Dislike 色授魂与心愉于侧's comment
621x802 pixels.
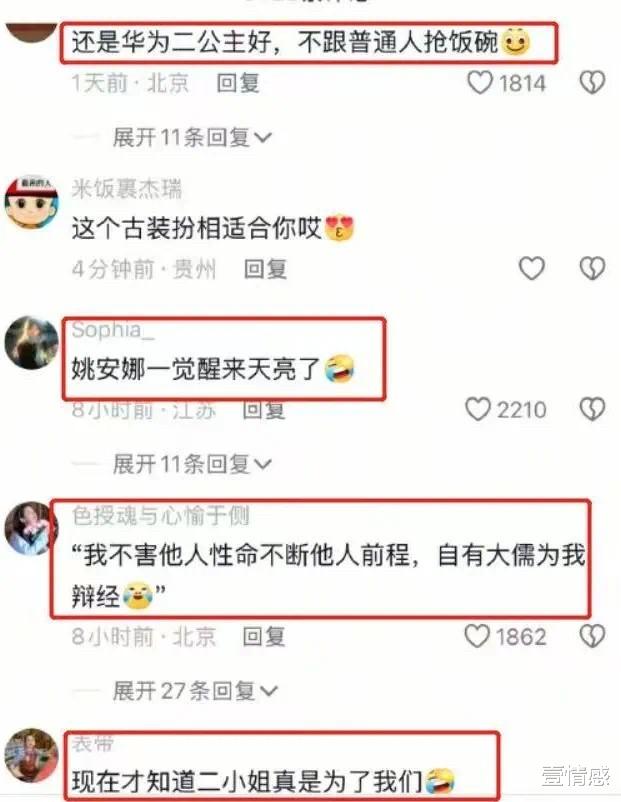click(x=592, y=636)
